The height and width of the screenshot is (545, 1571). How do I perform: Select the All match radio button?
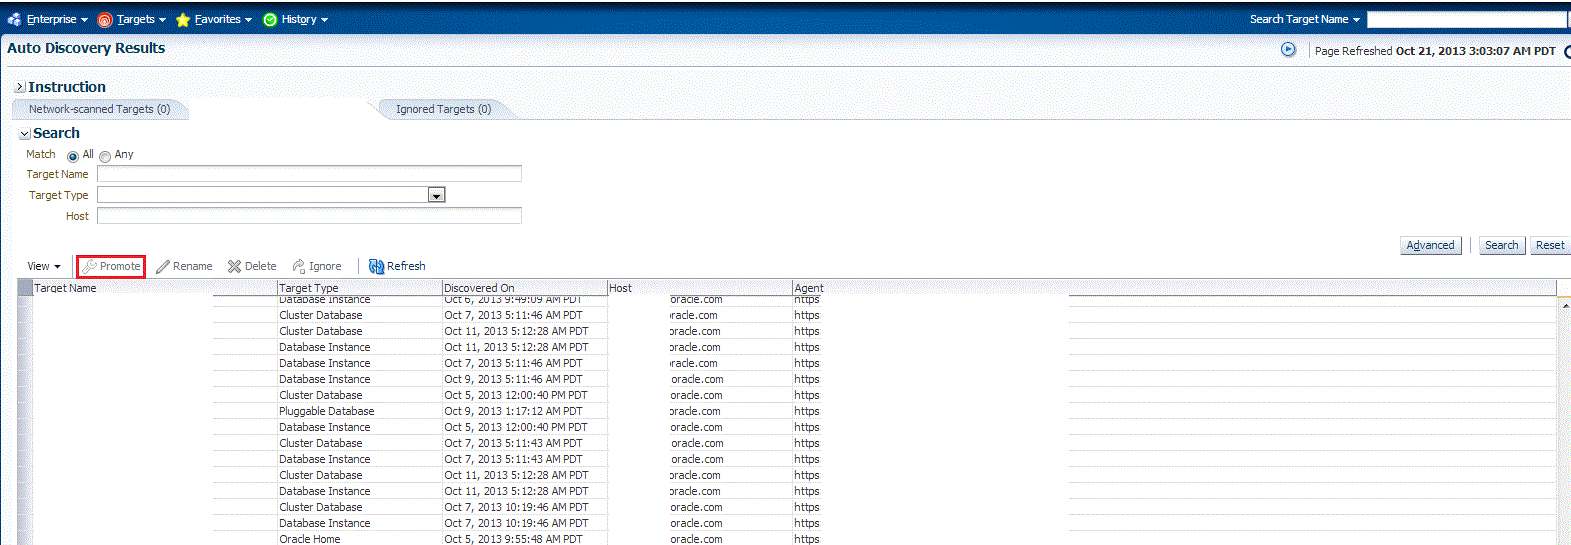73,156
